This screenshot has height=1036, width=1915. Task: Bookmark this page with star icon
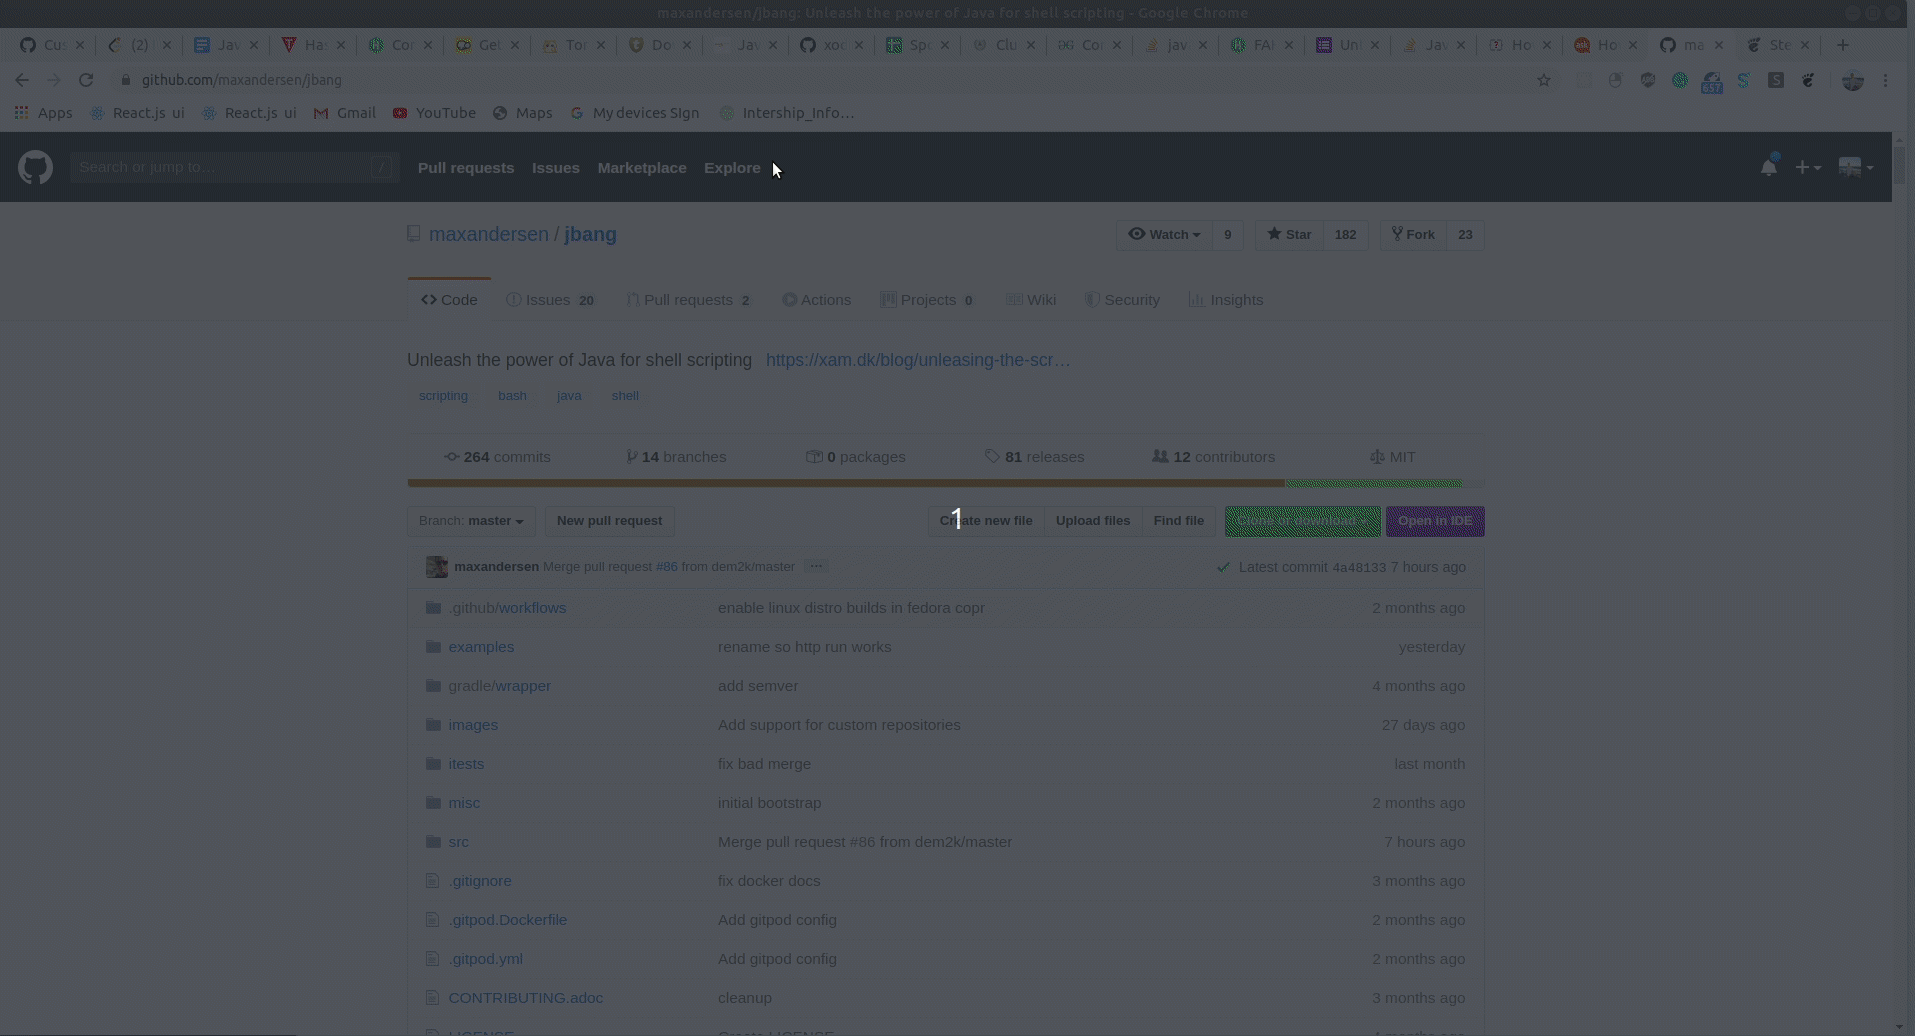(1544, 80)
